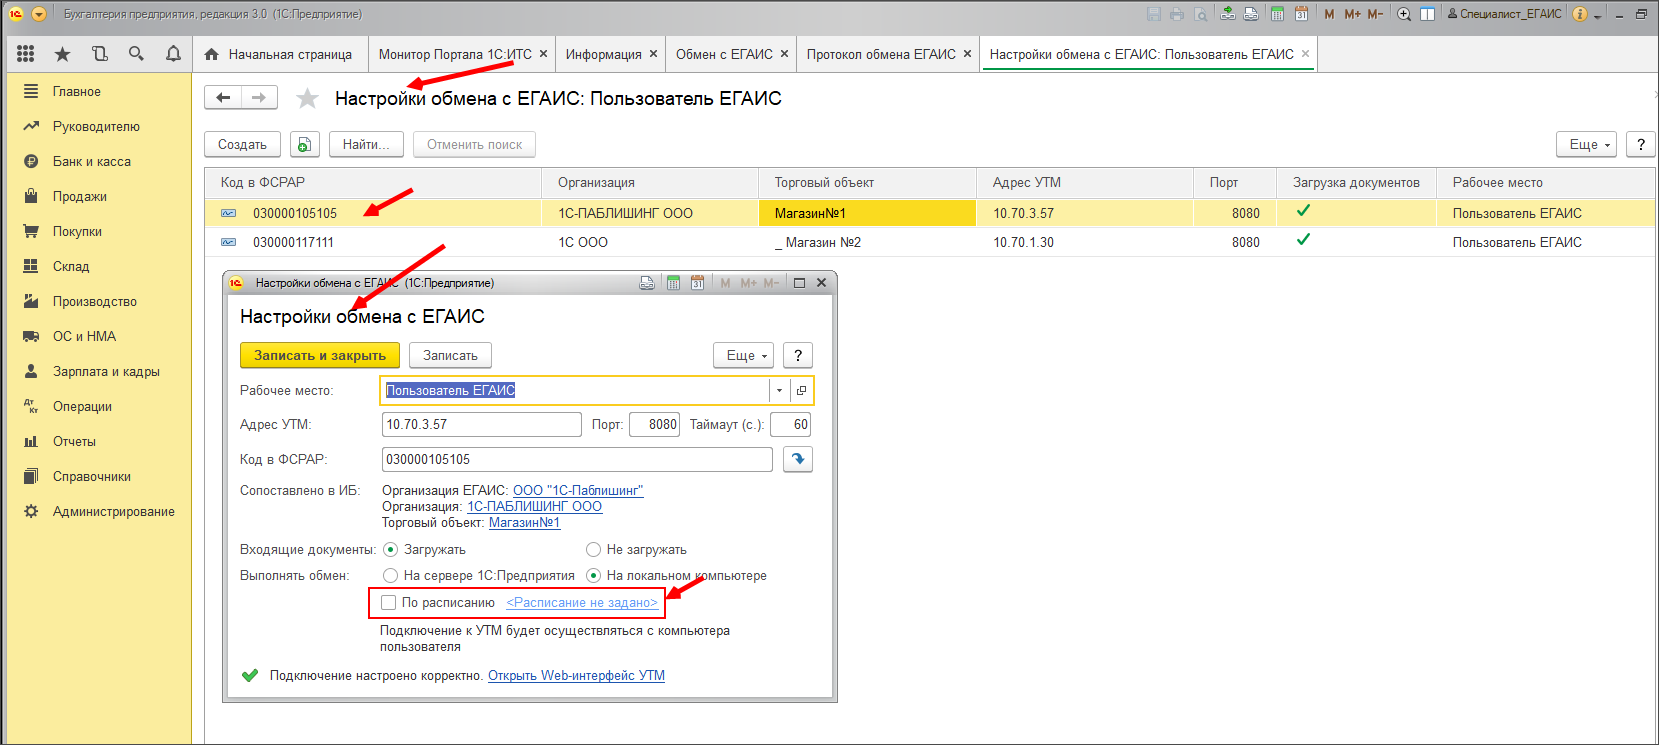The image size is (1659, 745).
Task: Click the panel layout icon in title bar
Action: 1428,14
